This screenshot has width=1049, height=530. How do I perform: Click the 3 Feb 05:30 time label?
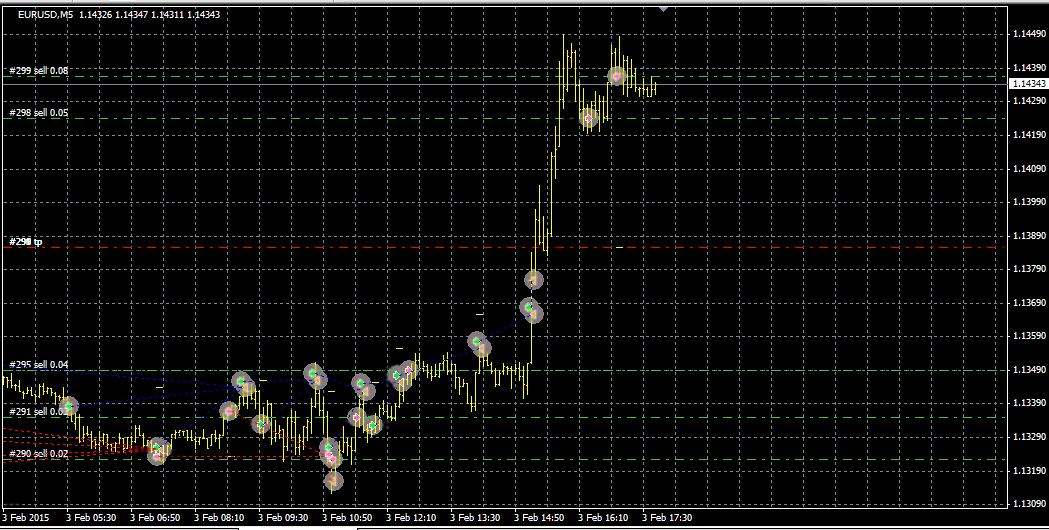coord(91,517)
